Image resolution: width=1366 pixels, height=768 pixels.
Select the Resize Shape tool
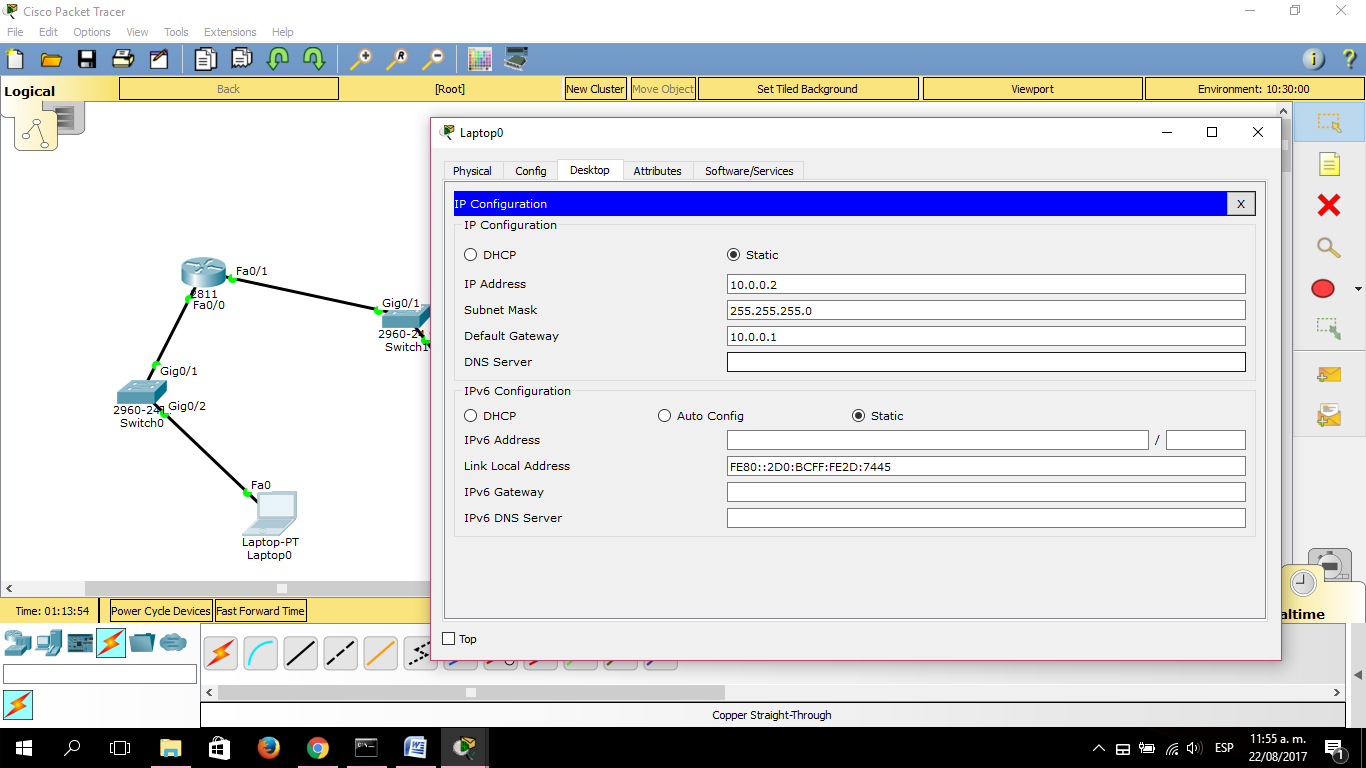pyautogui.click(x=1328, y=327)
